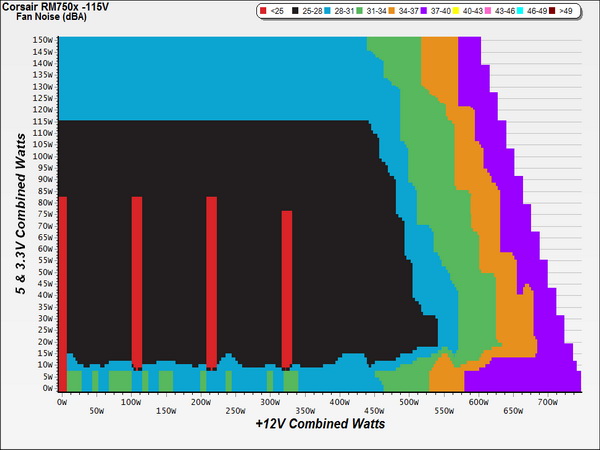Click the 115w label on vertical axis
The image size is (600, 450).
(x=43, y=121)
